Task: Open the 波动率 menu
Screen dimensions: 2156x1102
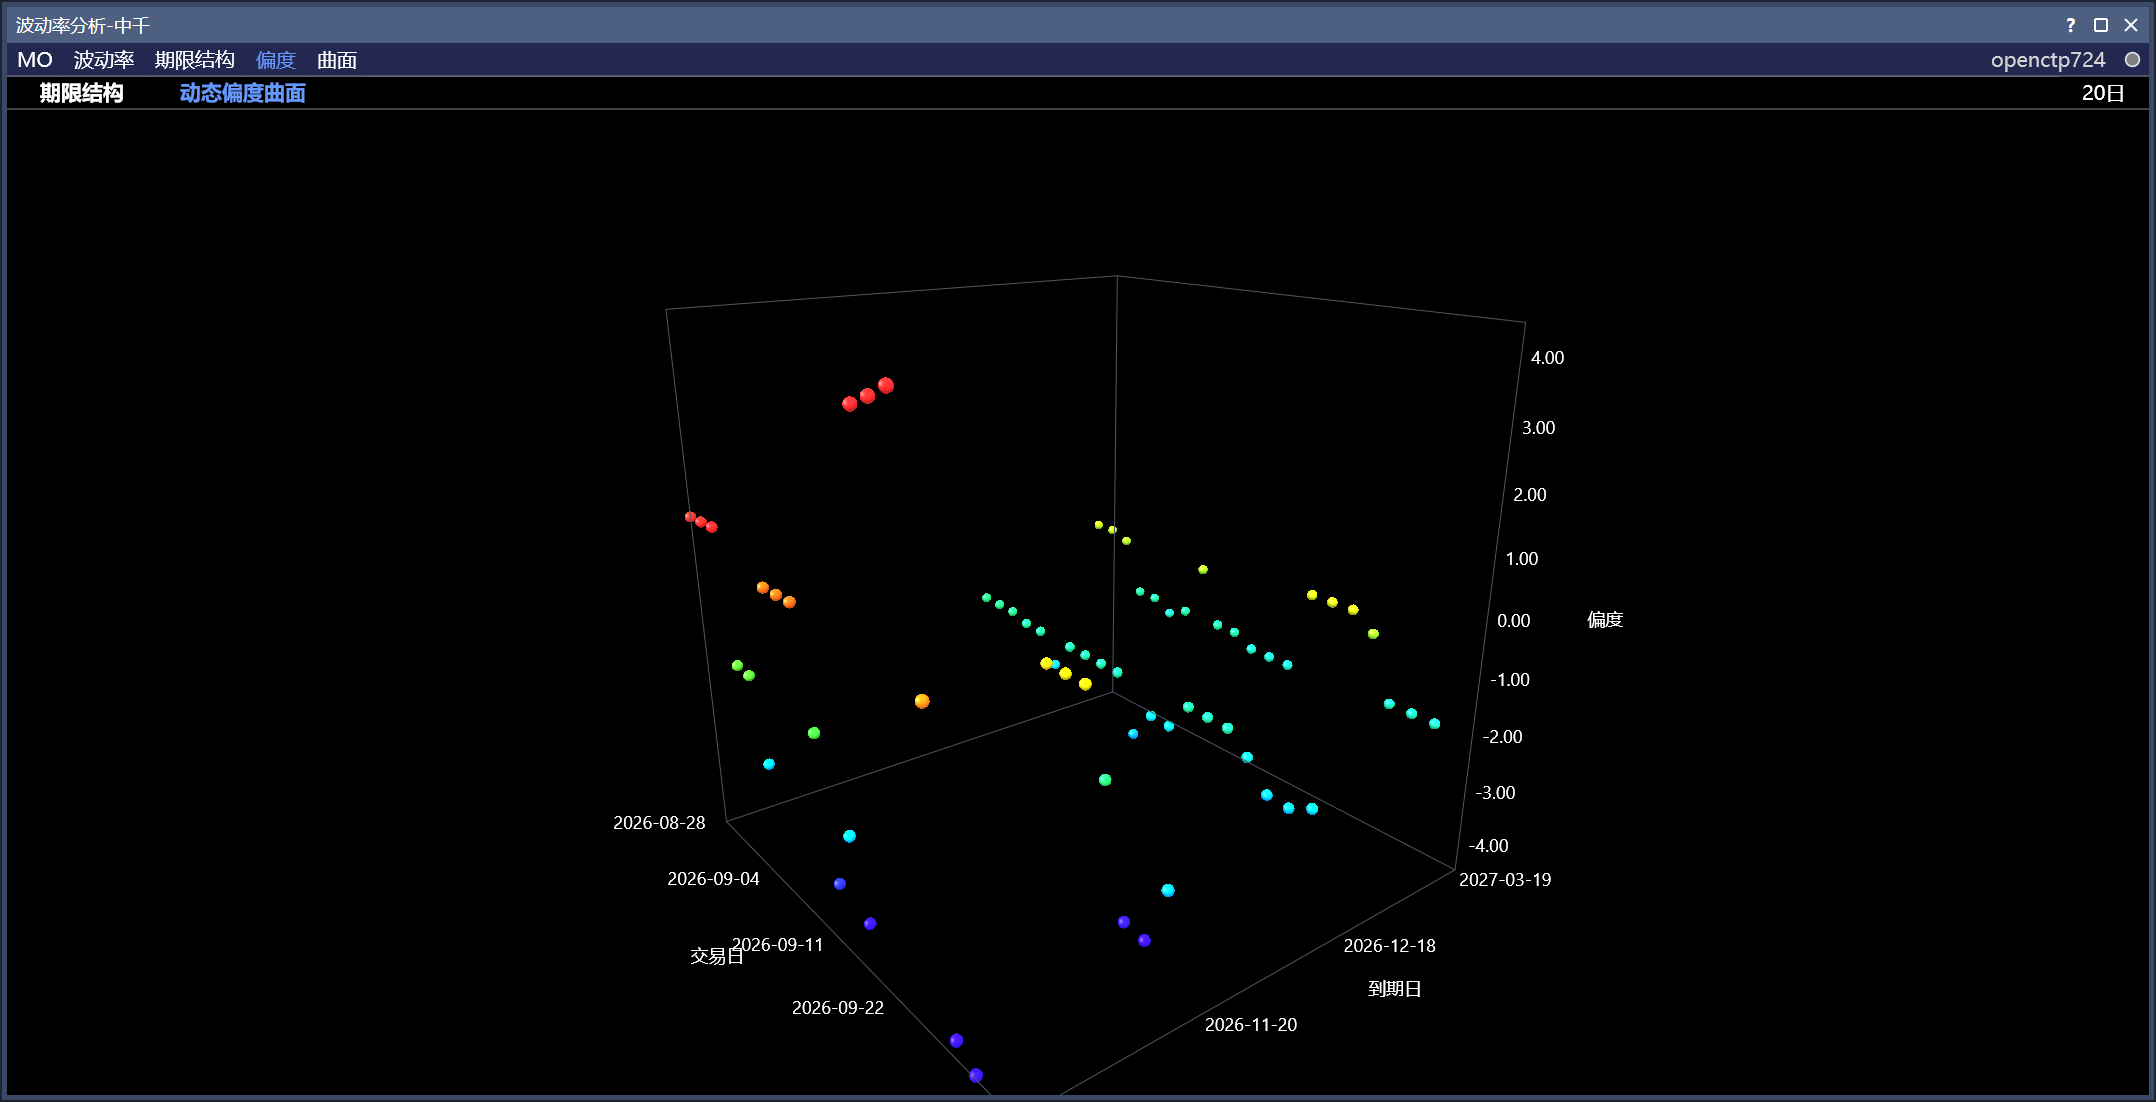Action: [x=104, y=60]
